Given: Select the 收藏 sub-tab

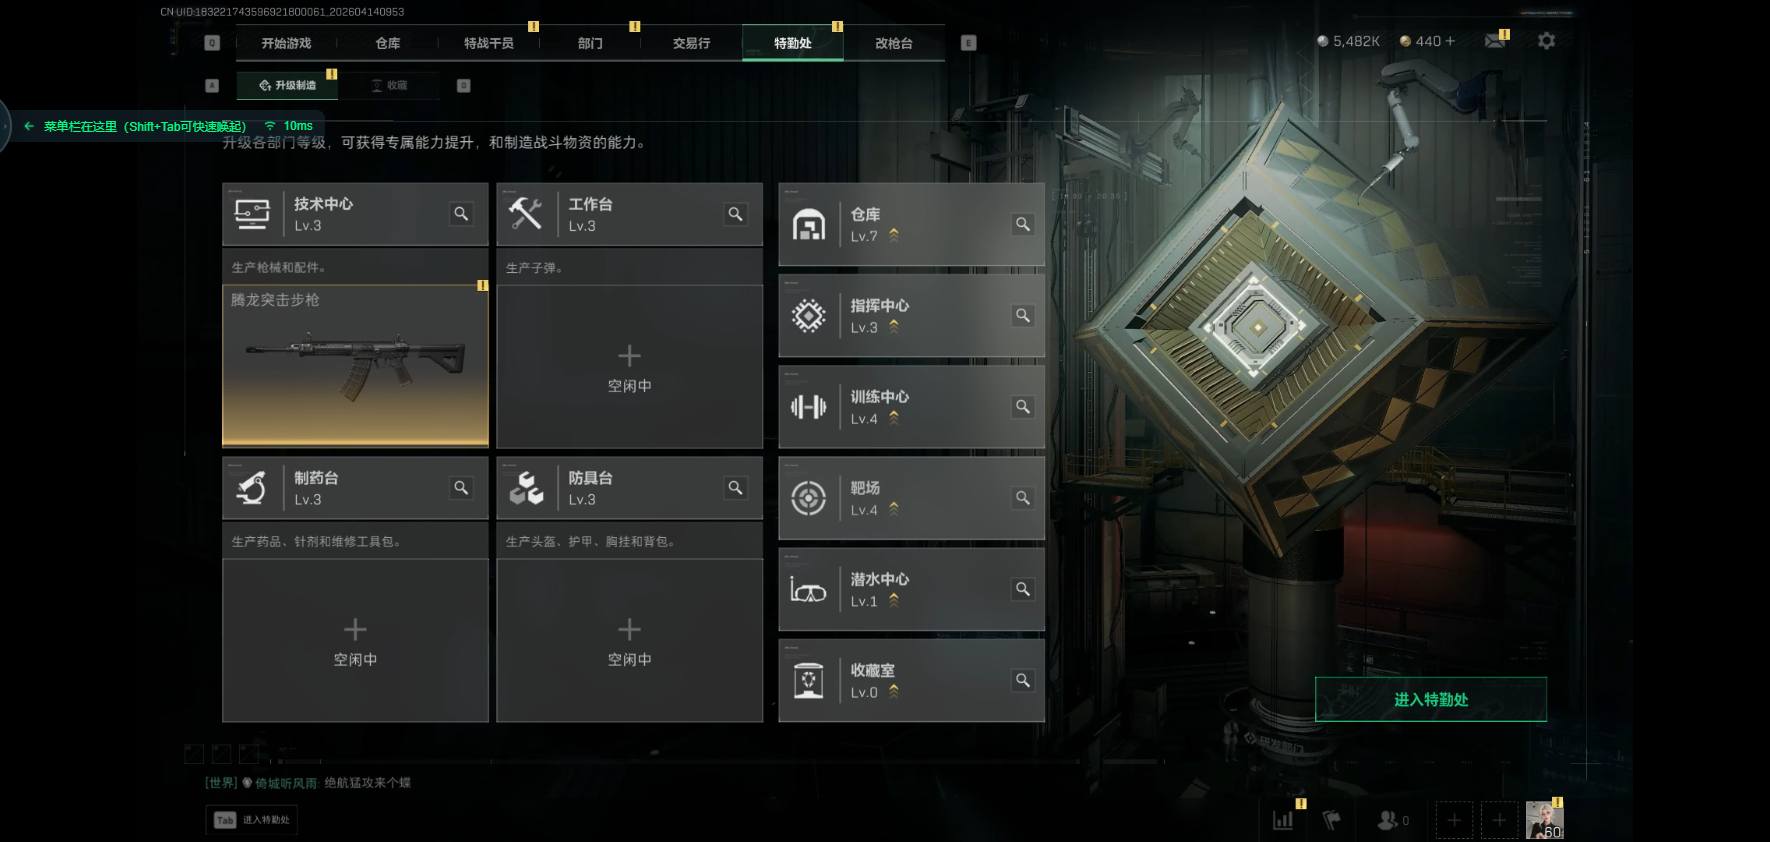Looking at the screenshot, I should 389,85.
